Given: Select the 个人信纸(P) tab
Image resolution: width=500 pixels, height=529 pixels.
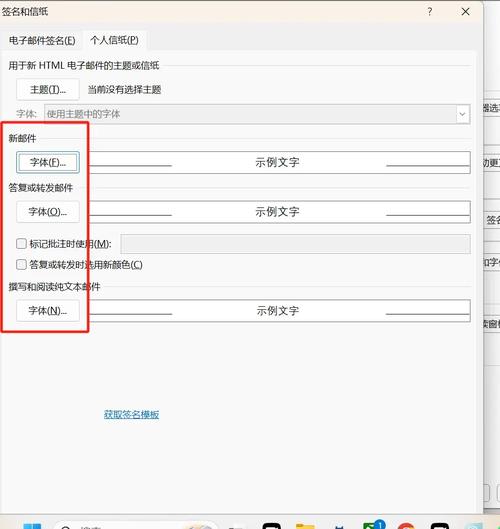Looking at the screenshot, I should tap(114, 40).
